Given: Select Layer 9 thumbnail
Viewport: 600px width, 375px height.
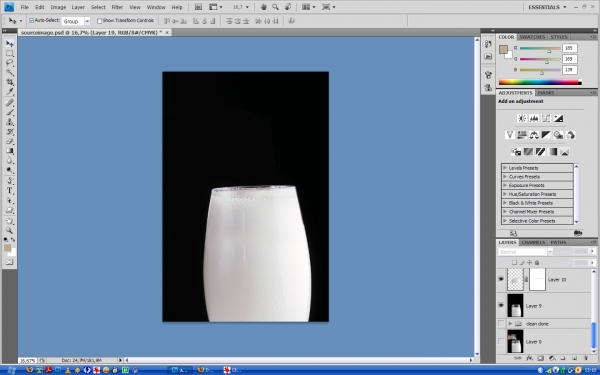Looking at the screenshot, I should coord(515,305).
